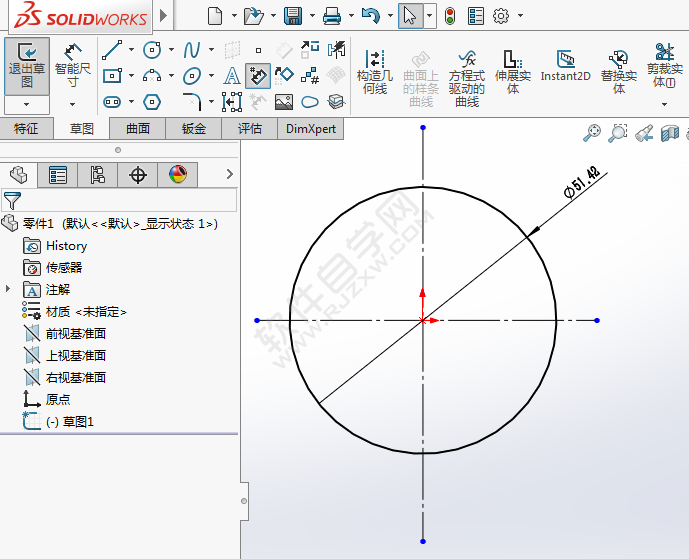The height and width of the screenshot is (559, 689).
Task: Activate the sketch Text tool
Action: [232, 76]
